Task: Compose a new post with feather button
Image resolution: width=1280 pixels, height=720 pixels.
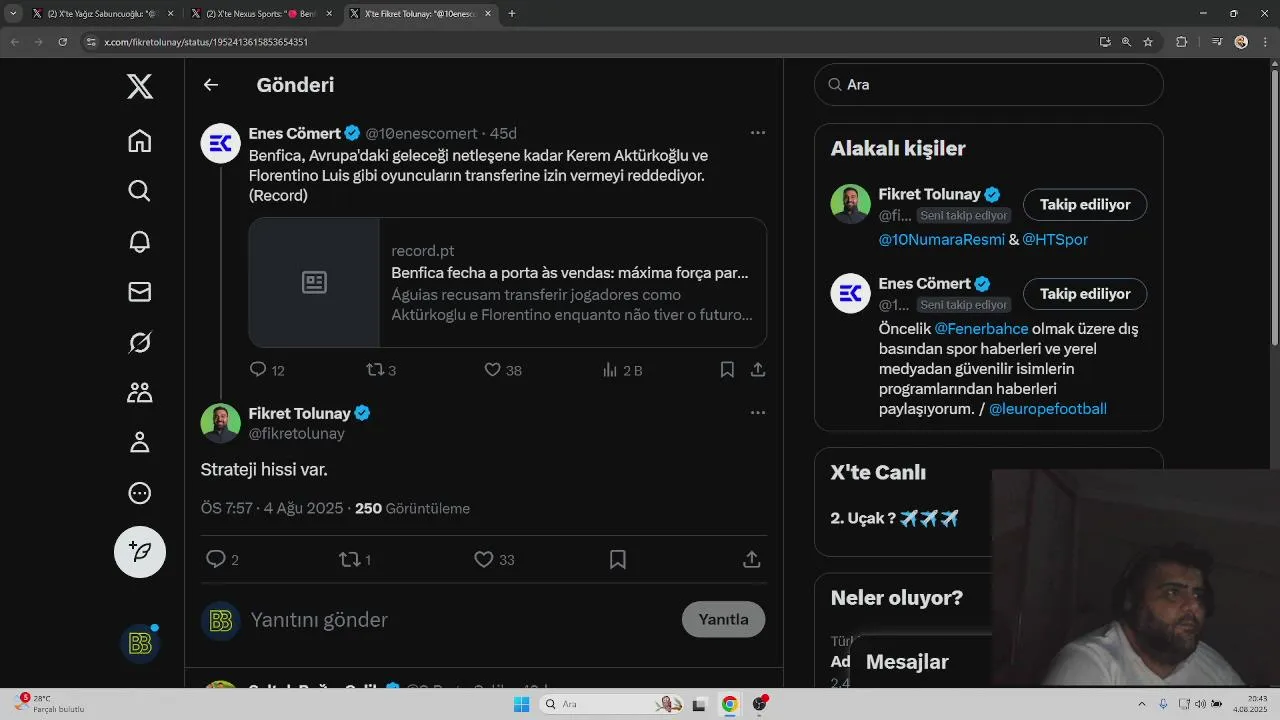Action: click(x=140, y=552)
